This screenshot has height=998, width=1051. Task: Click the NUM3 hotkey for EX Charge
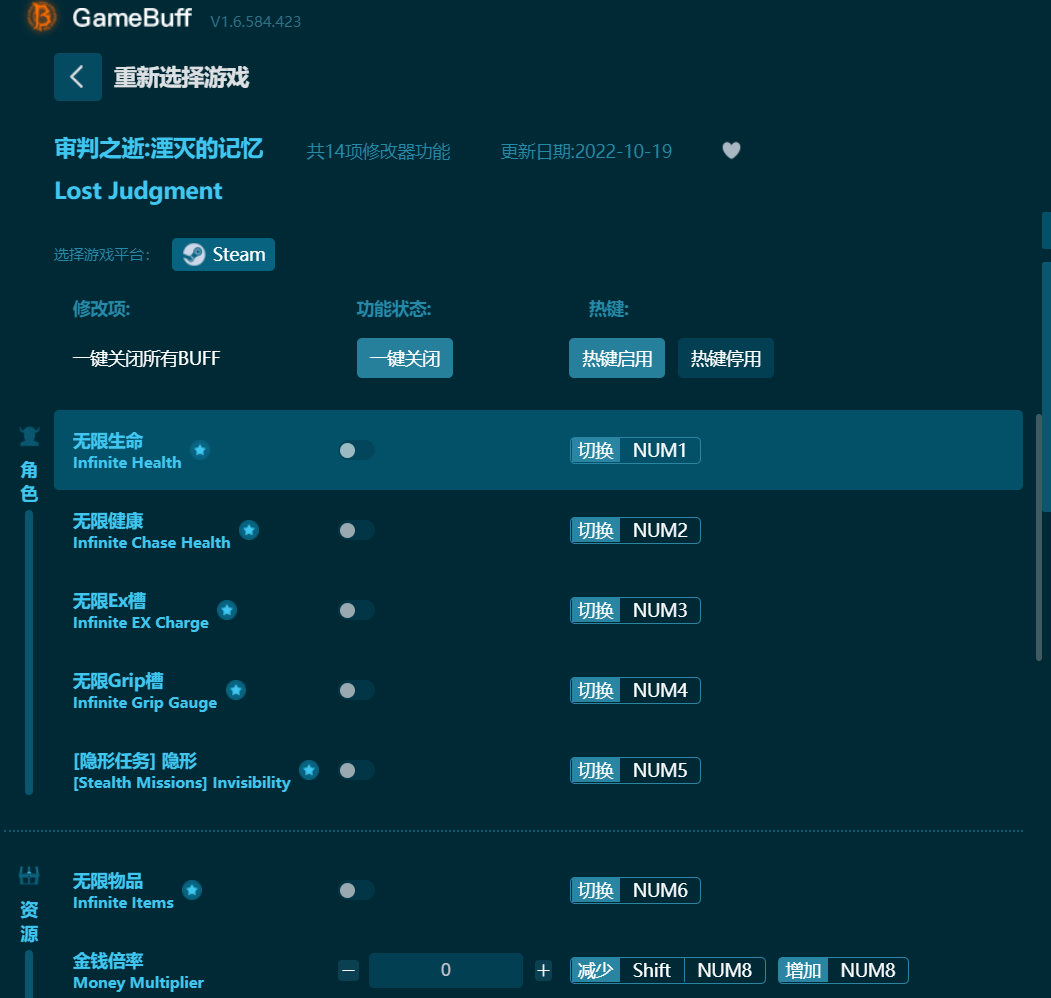[635, 611]
